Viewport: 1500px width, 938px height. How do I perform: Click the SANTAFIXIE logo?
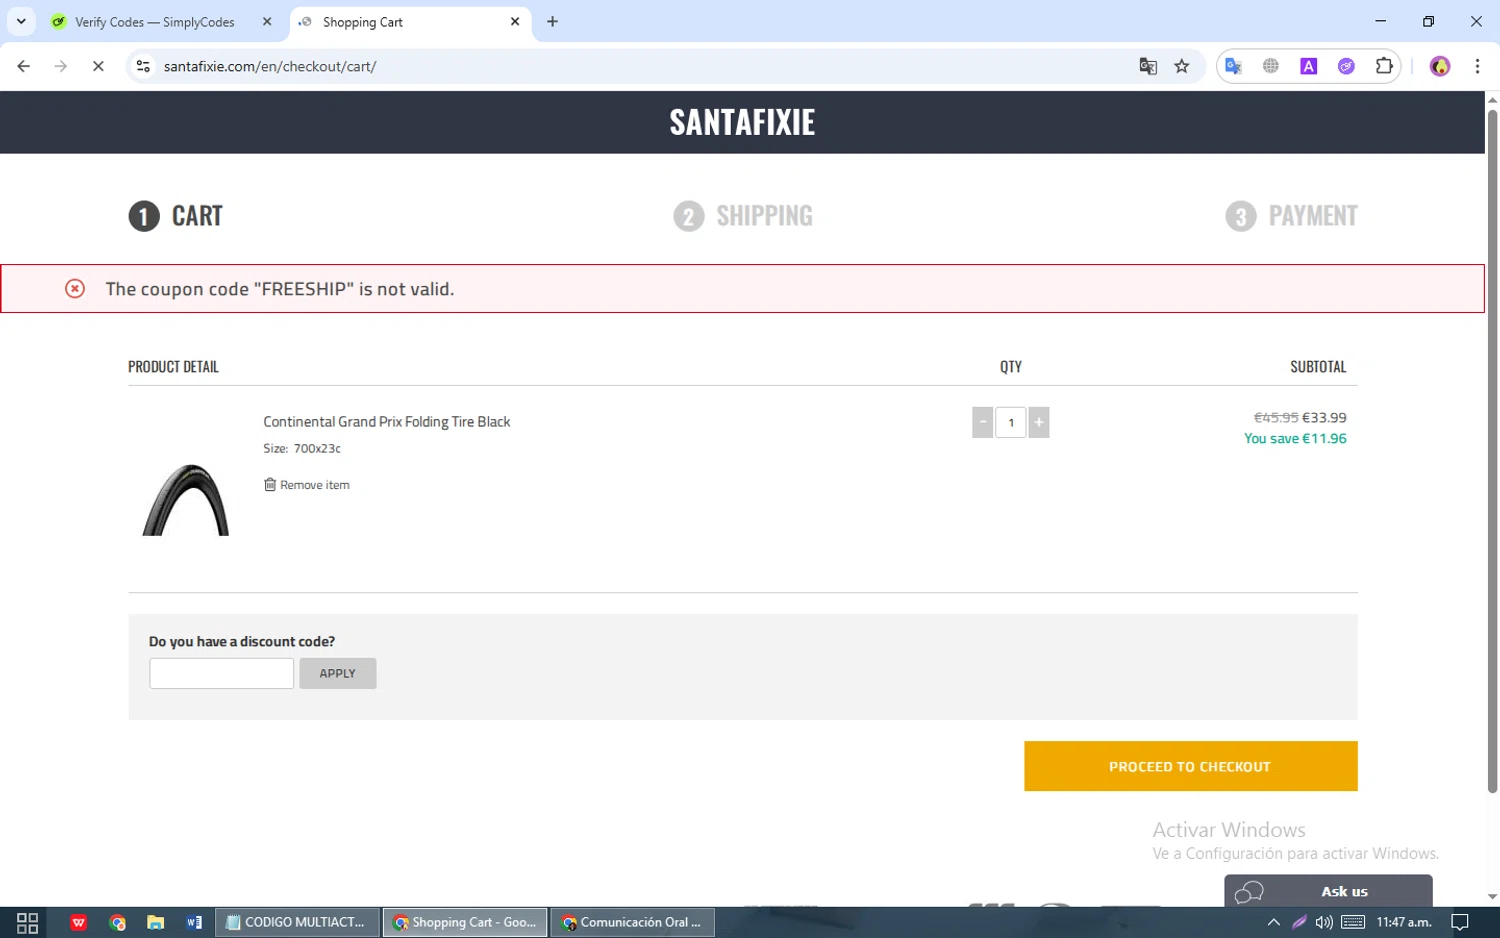[x=742, y=122]
